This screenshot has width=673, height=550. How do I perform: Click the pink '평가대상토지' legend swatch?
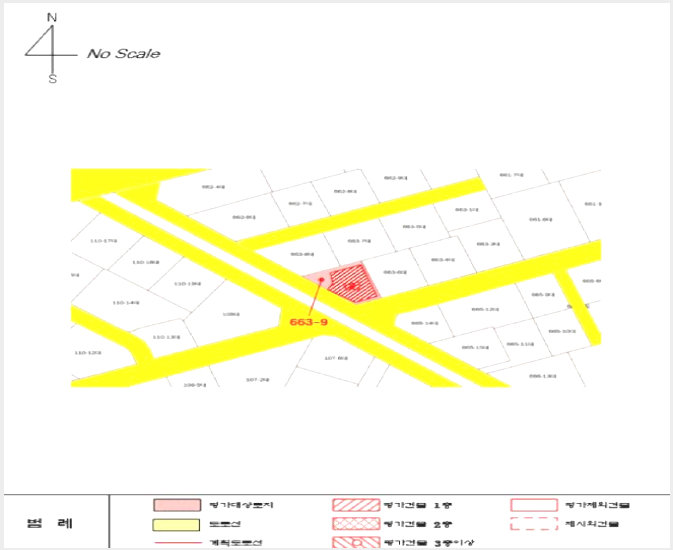point(177,505)
